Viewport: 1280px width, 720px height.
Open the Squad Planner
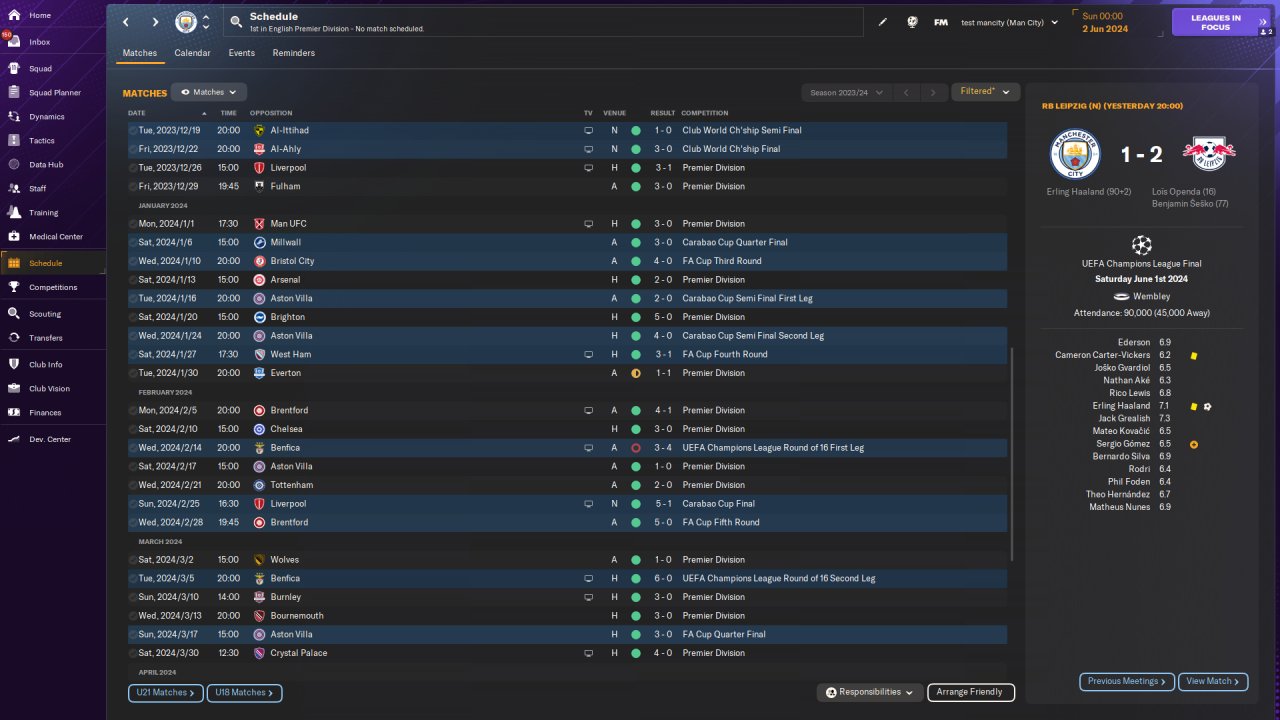52,92
